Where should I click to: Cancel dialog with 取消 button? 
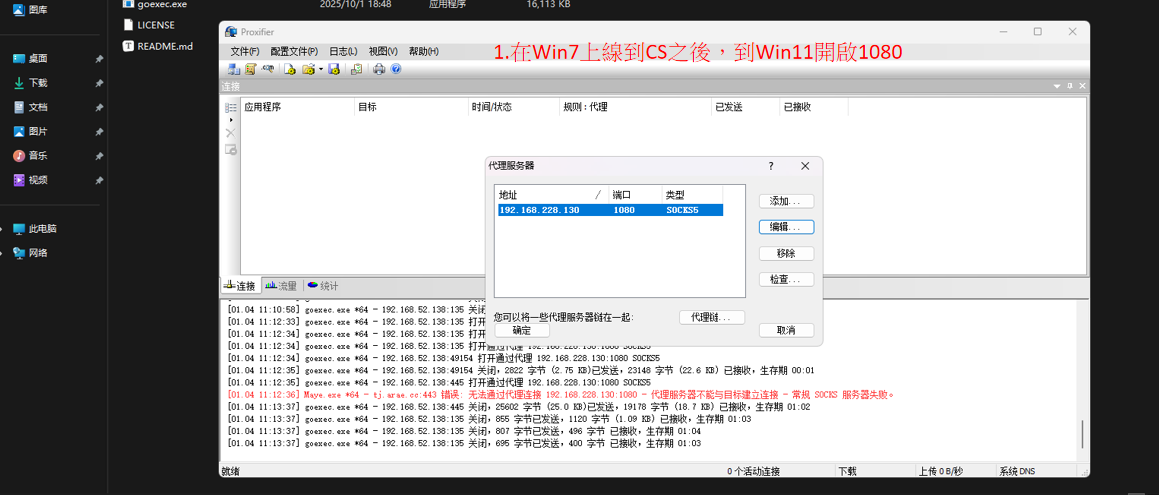786,330
